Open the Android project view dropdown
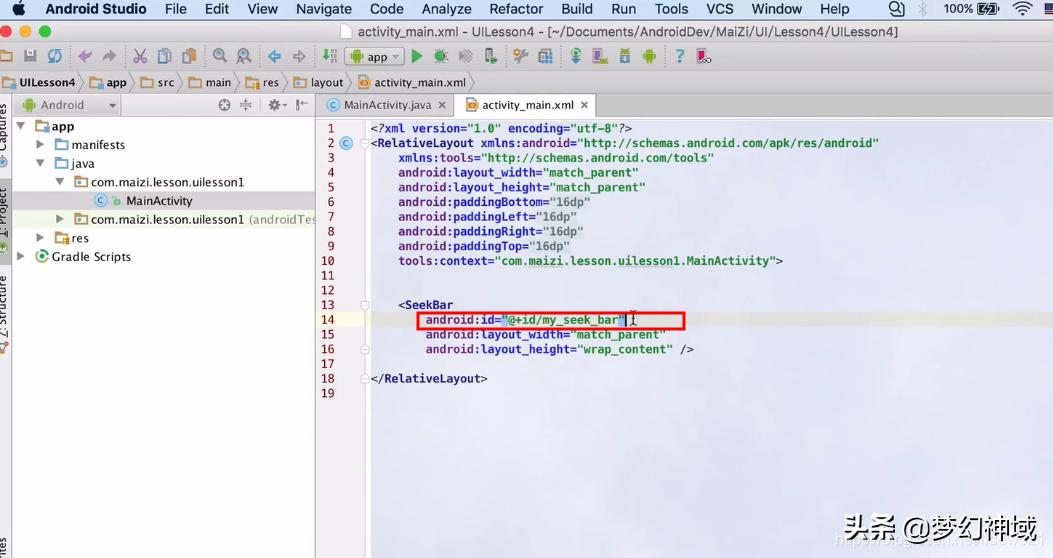This screenshot has width=1053, height=558. pyautogui.click(x=69, y=105)
